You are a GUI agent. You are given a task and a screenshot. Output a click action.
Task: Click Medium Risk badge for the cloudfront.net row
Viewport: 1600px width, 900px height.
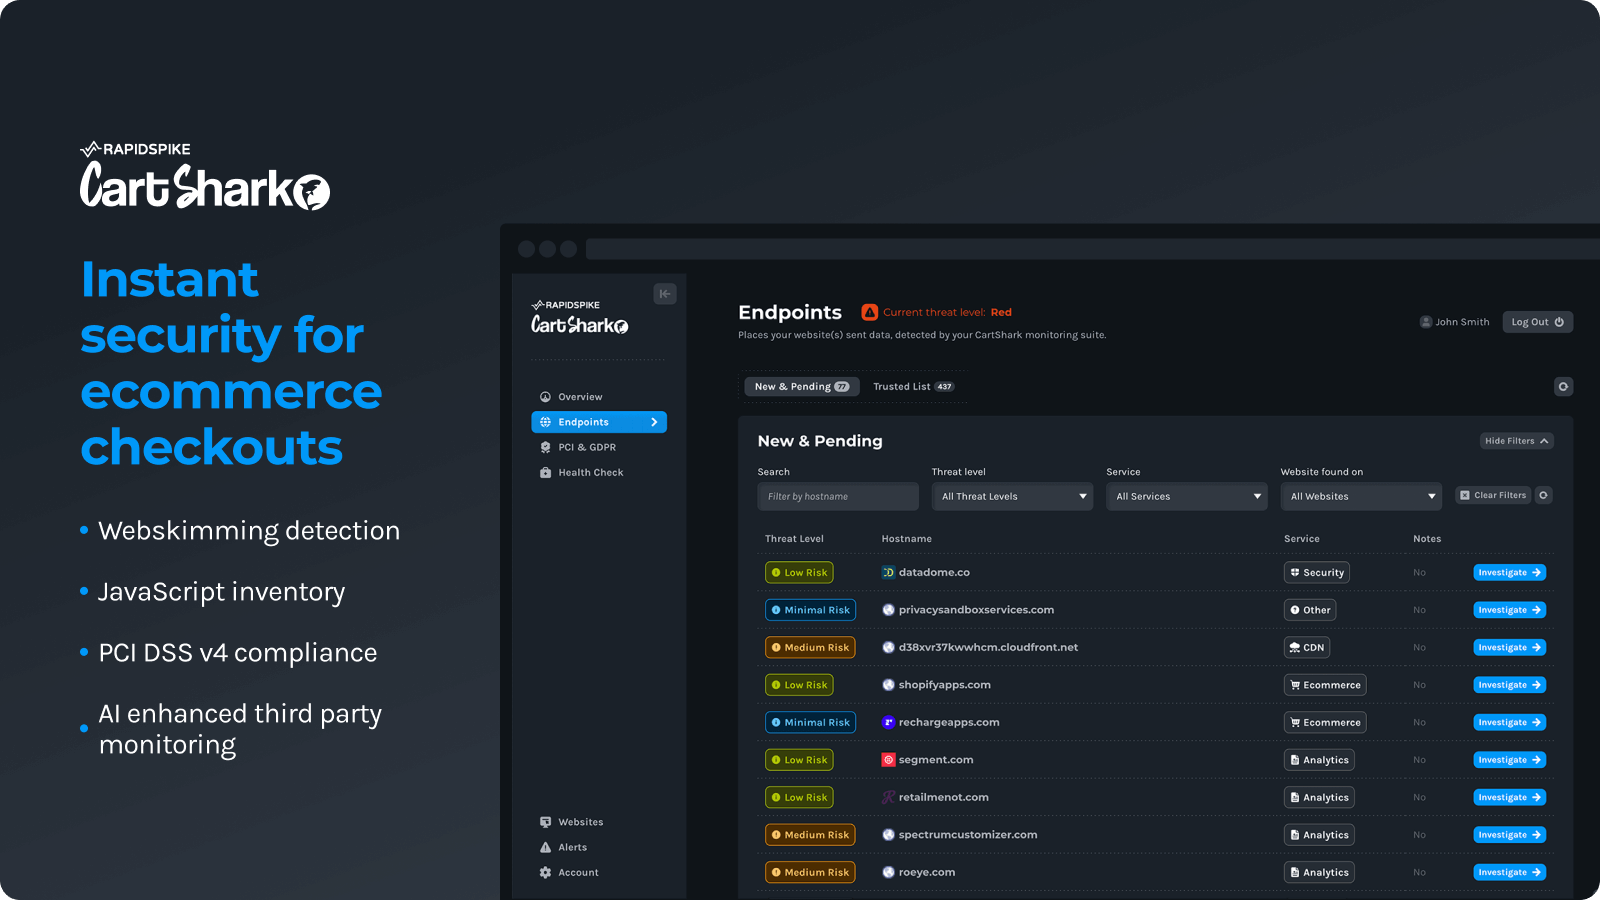click(810, 648)
